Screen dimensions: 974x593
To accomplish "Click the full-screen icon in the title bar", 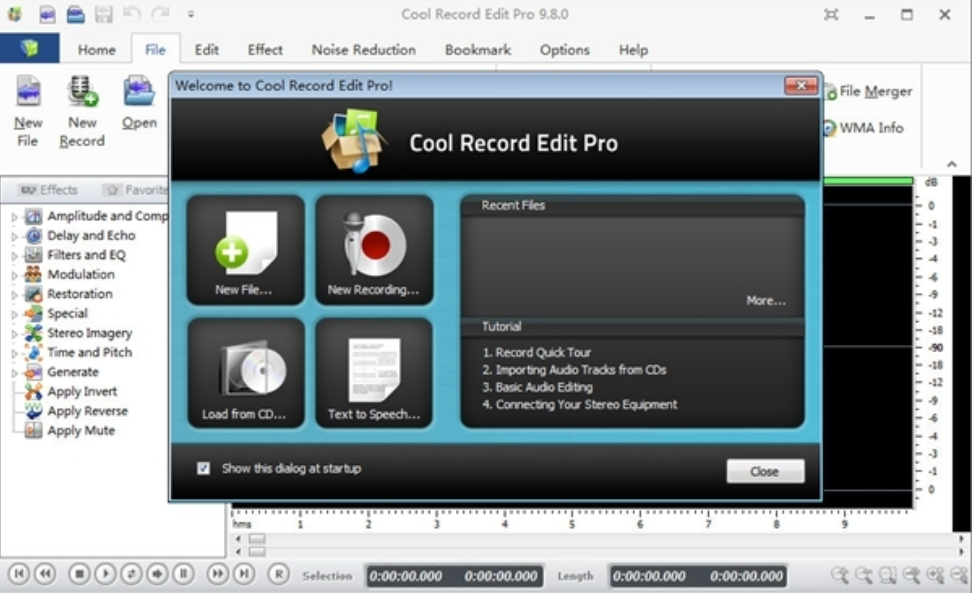I will click(x=831, y=14).
